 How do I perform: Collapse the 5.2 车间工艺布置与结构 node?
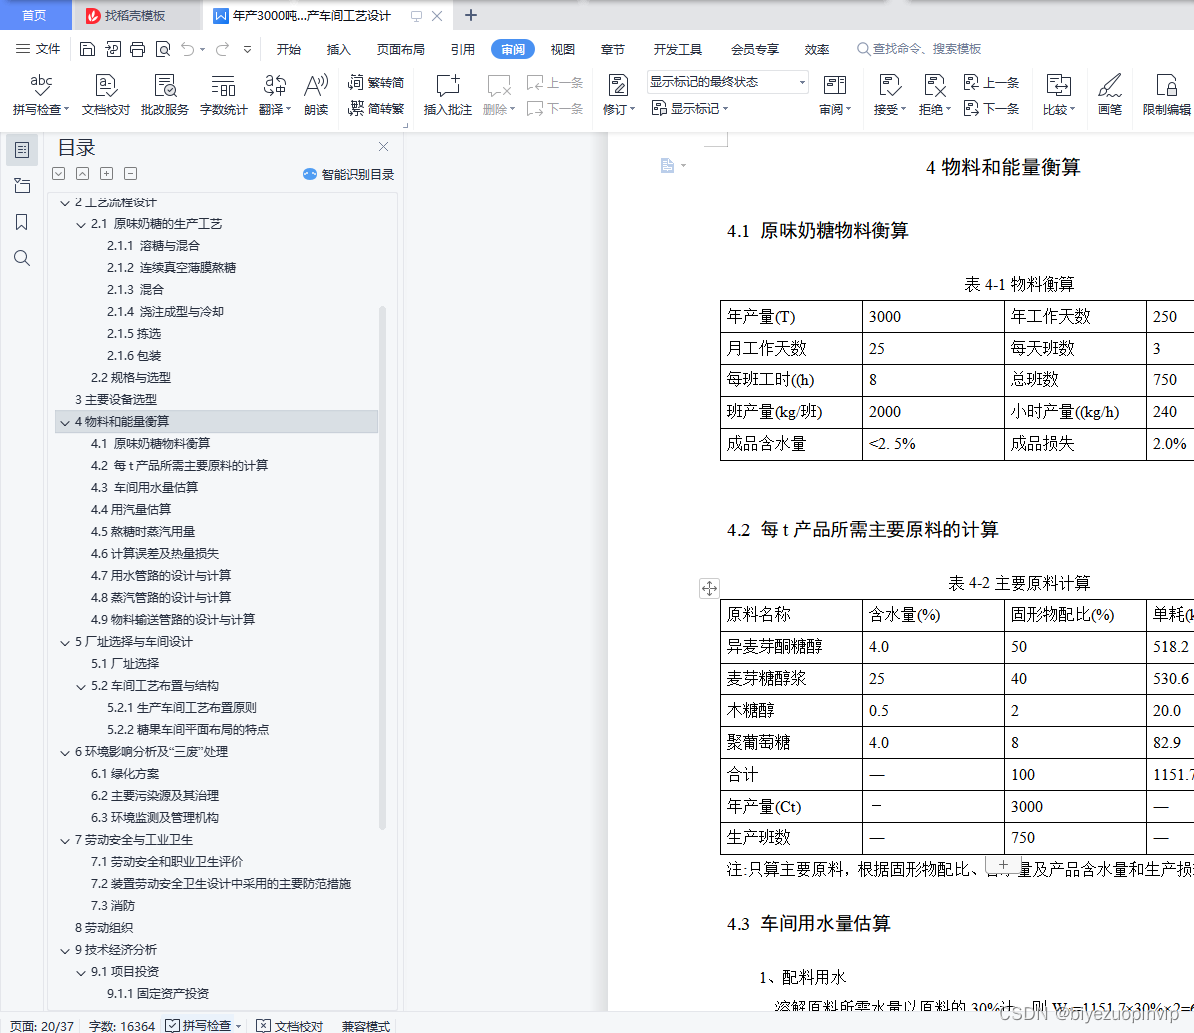81,687
